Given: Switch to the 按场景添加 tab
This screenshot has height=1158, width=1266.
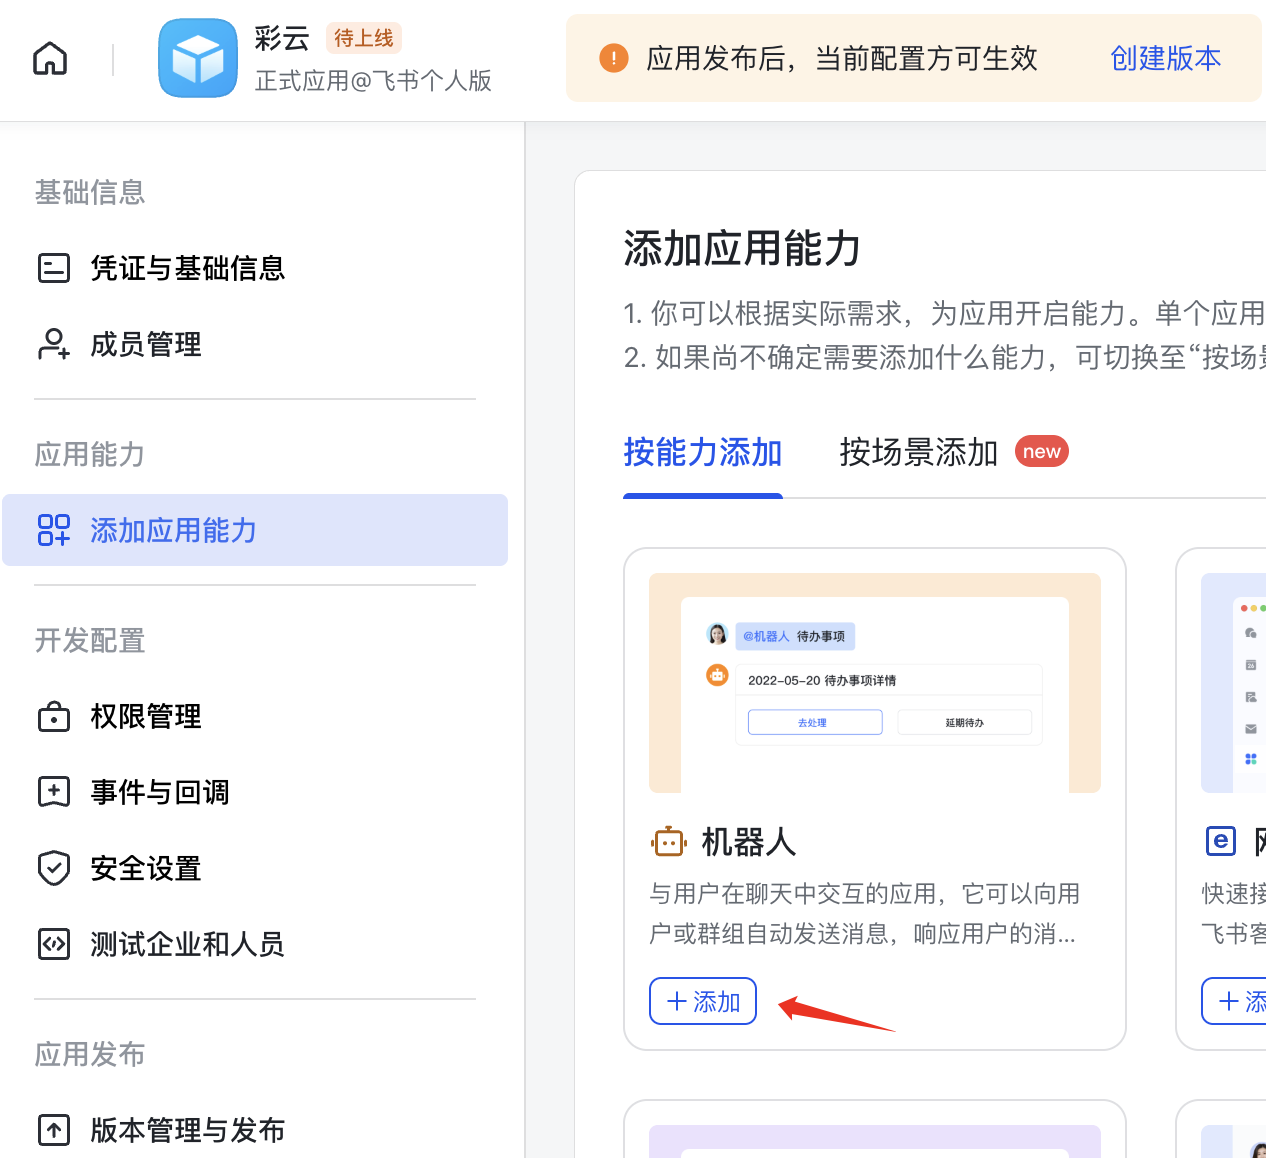Looking at the screenshot, I should tap(918, 452).
